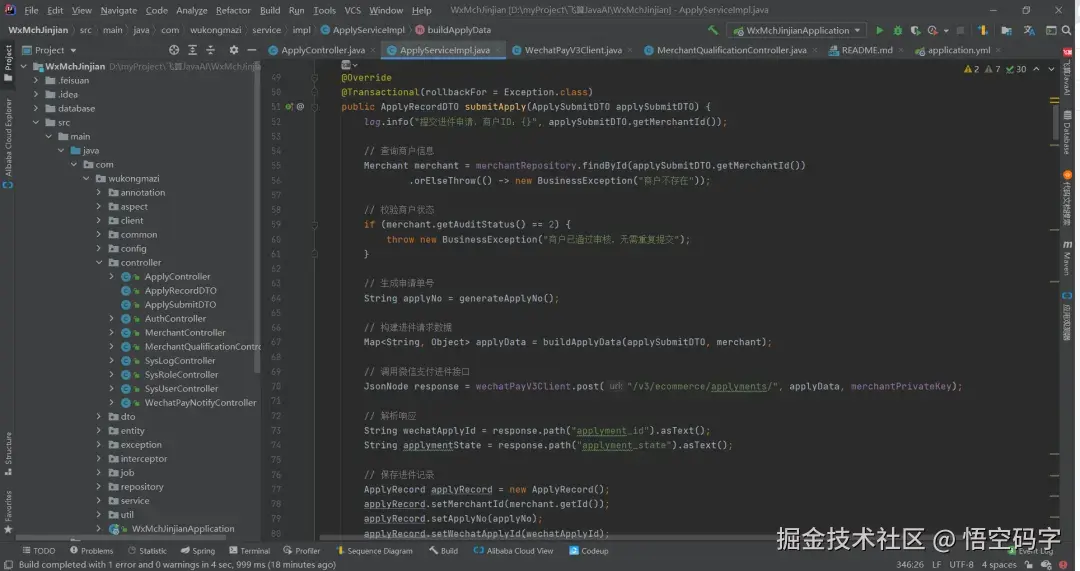This screenshot has height=571, width=1080.
Task: Open the File menu
Action: tap(31, 10)
